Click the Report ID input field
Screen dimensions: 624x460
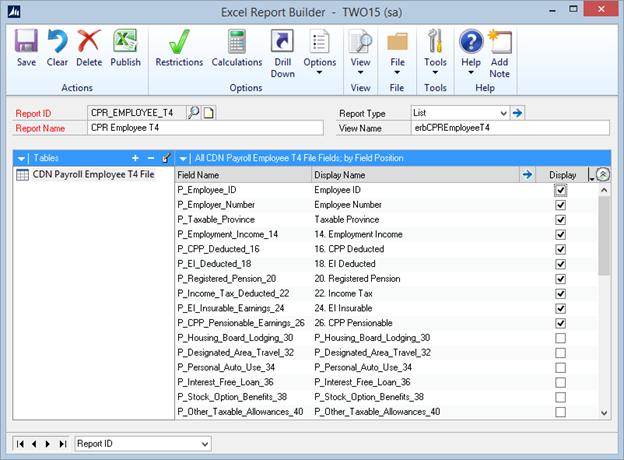tap(137, 113)
